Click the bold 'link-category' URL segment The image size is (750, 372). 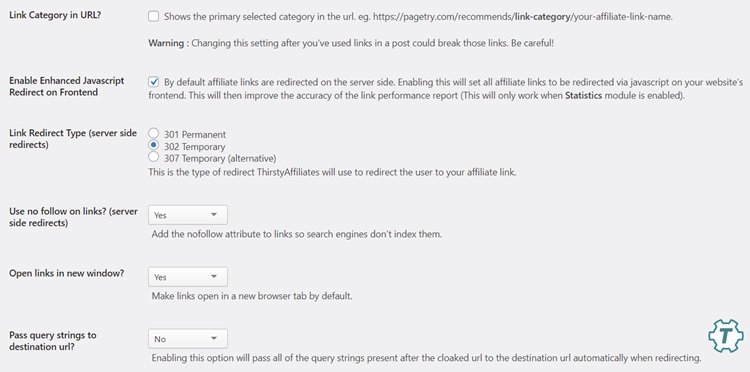[543, 17]
